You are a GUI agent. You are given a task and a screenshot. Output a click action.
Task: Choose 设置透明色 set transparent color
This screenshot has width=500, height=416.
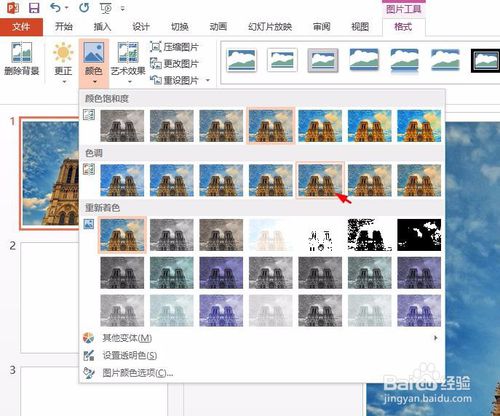pos(262,355)
